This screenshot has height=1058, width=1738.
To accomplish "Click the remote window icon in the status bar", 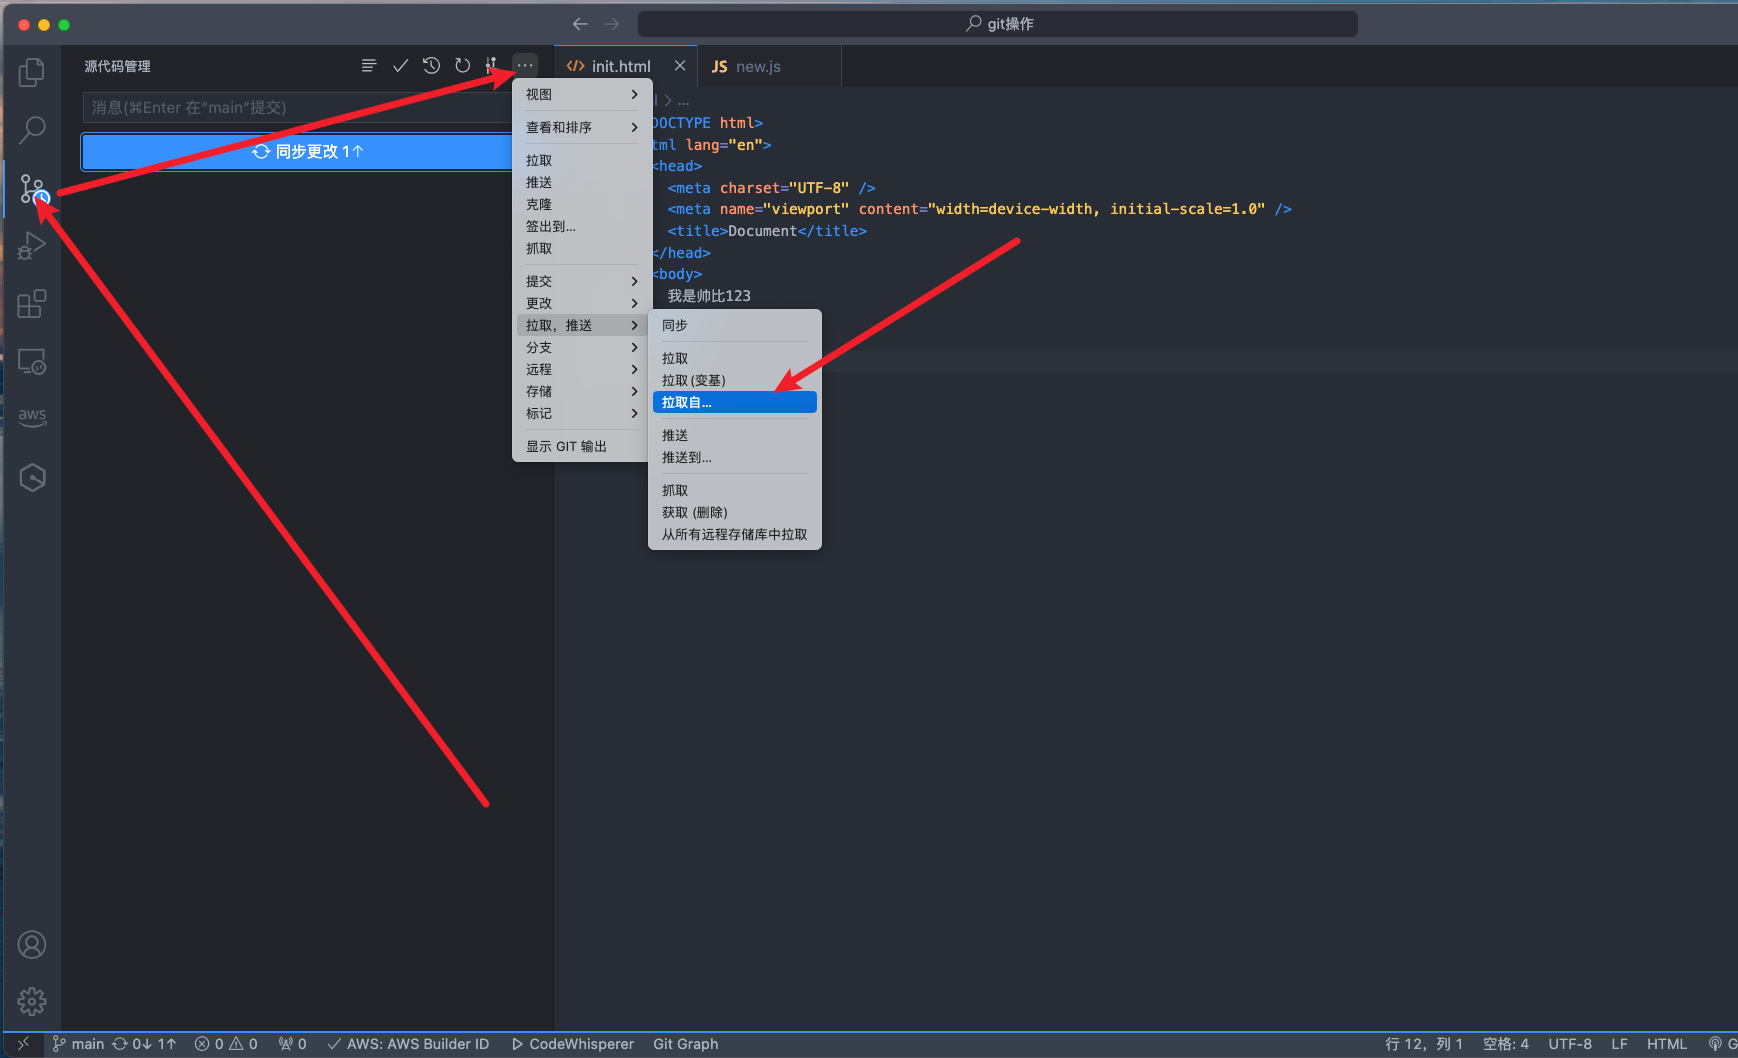I will 23,1044.
